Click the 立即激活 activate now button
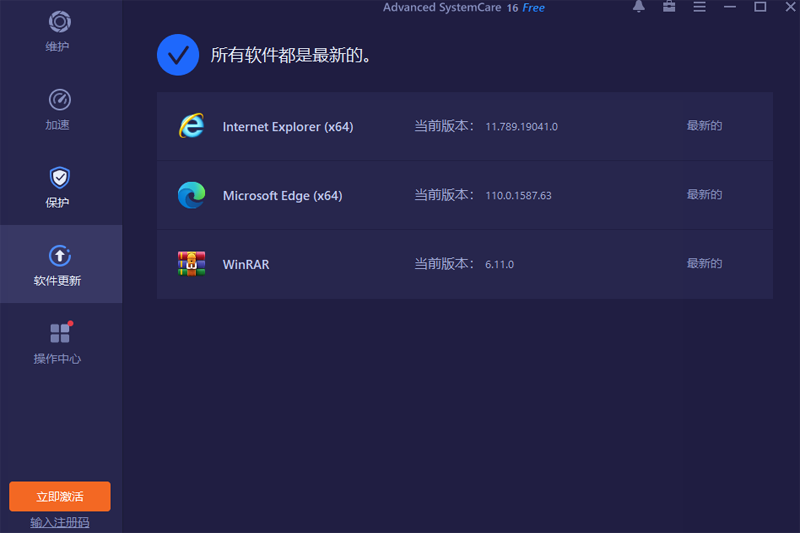This screenshot has height=533, width=800. click(x=60, y=497)
